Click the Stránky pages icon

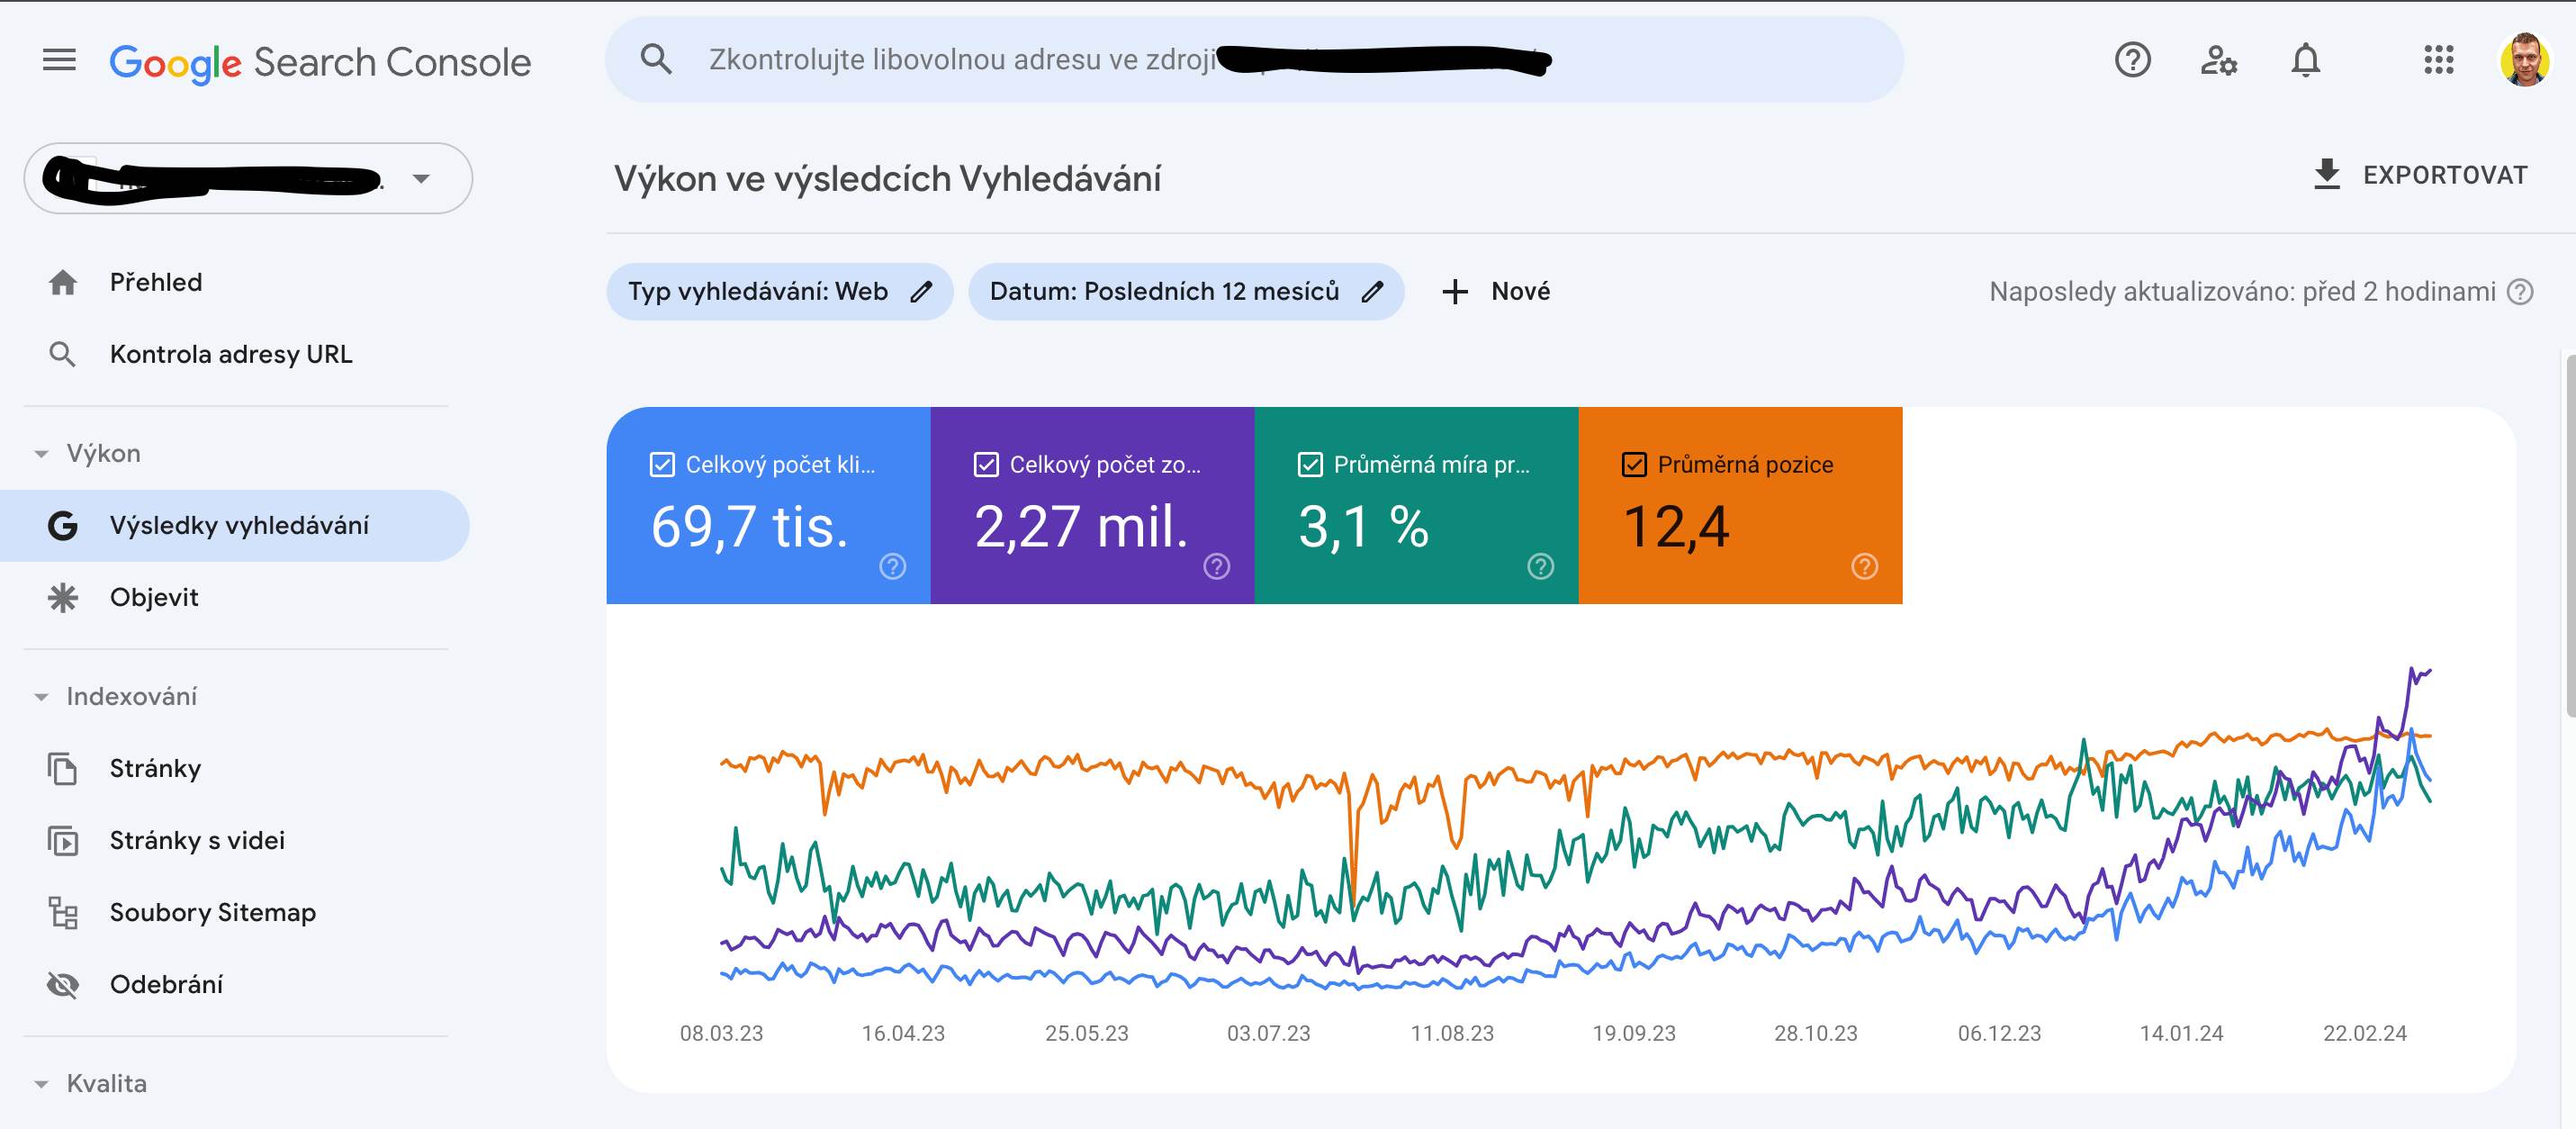[x=63, y=768]
